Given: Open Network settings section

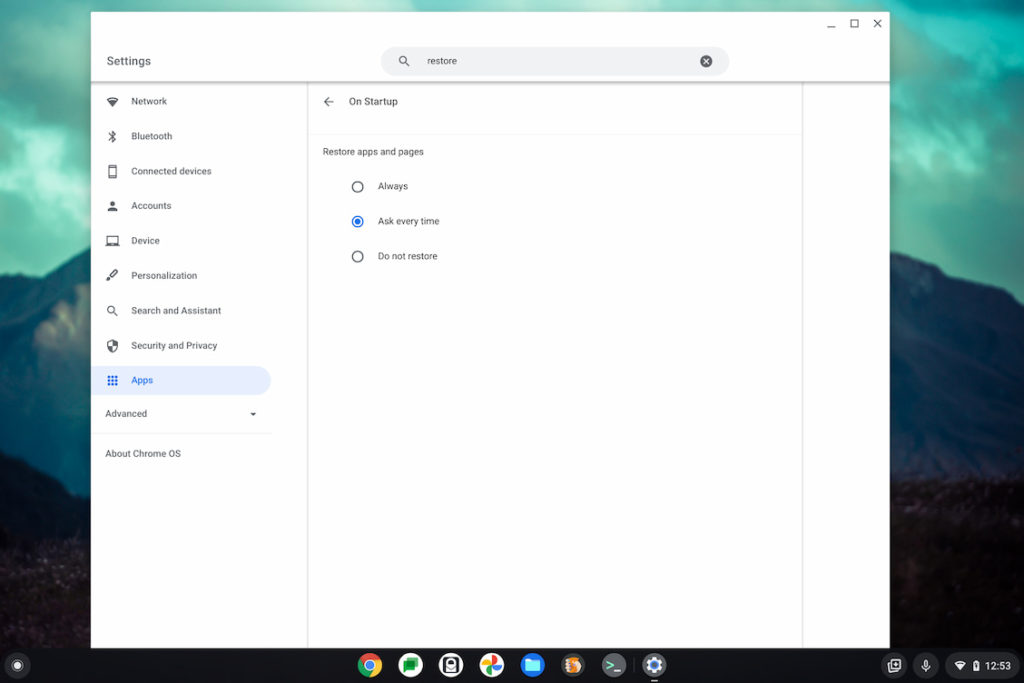Looking at the screenshot, I should pos(181,101).
